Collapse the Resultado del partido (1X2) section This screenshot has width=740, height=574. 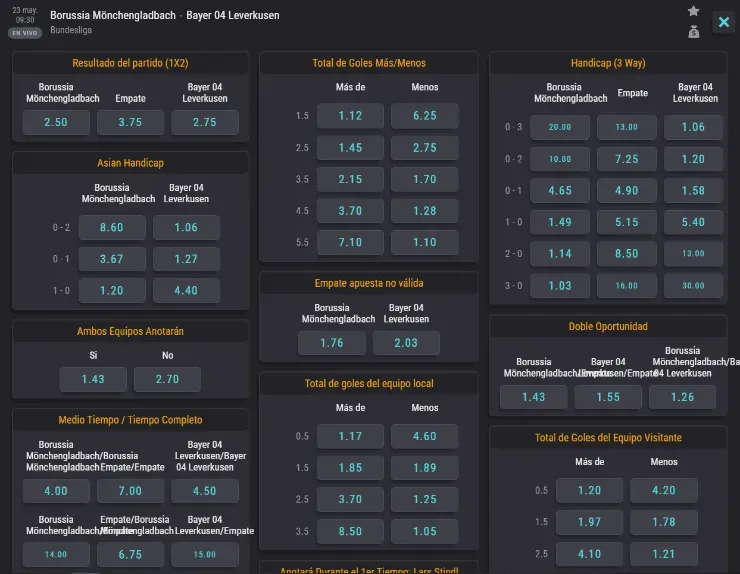[130, 63]
